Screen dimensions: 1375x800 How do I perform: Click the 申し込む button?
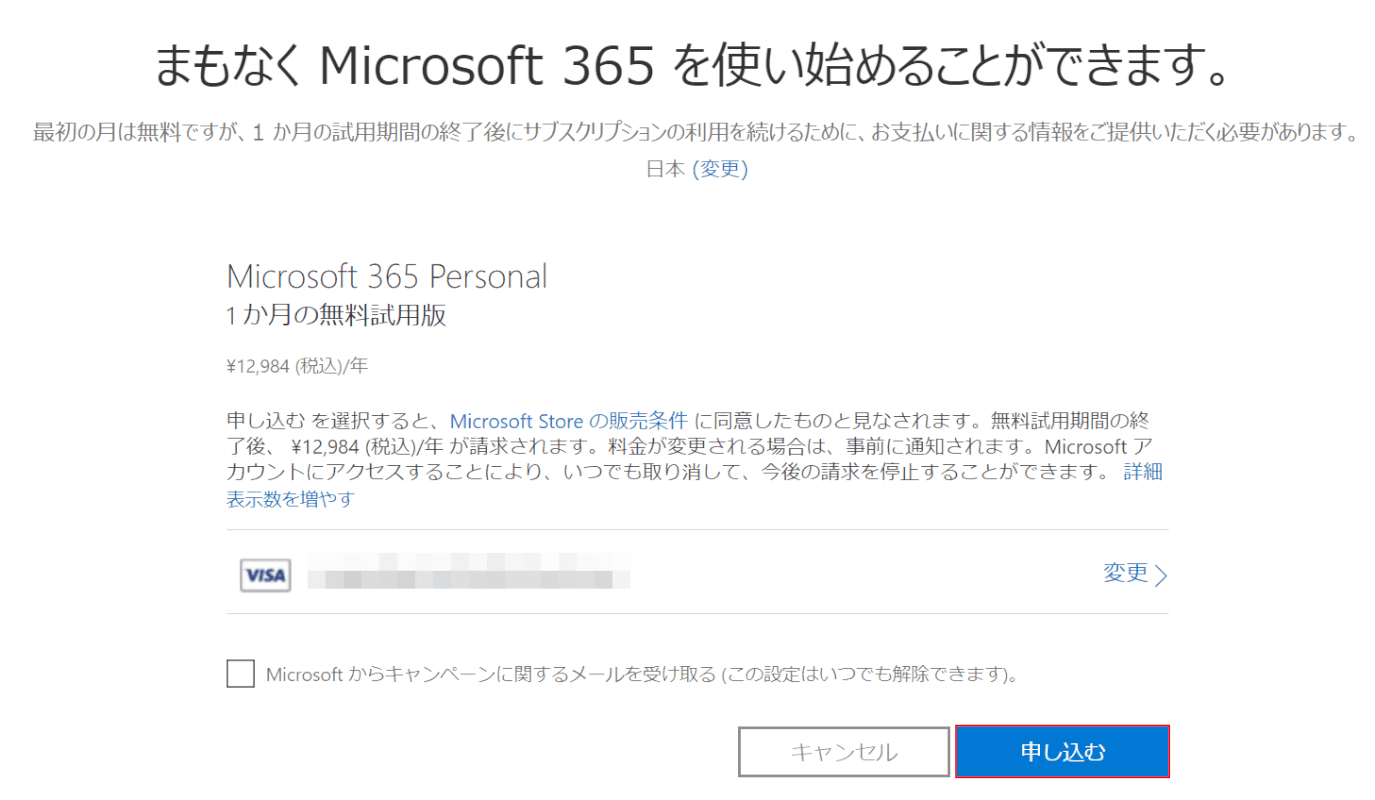1062,751
